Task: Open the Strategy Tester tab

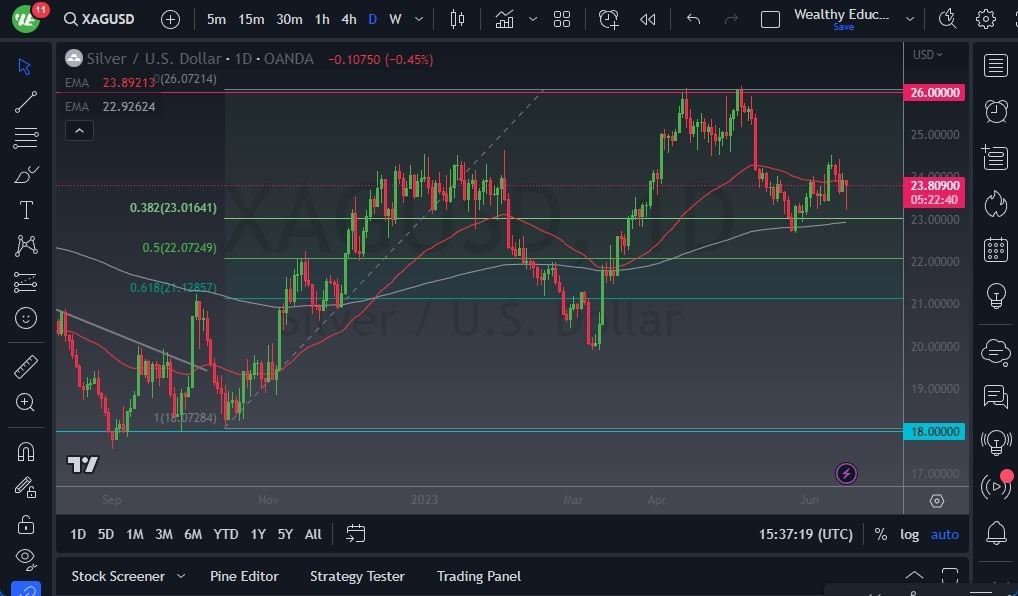Action: [x=357, y=576]
